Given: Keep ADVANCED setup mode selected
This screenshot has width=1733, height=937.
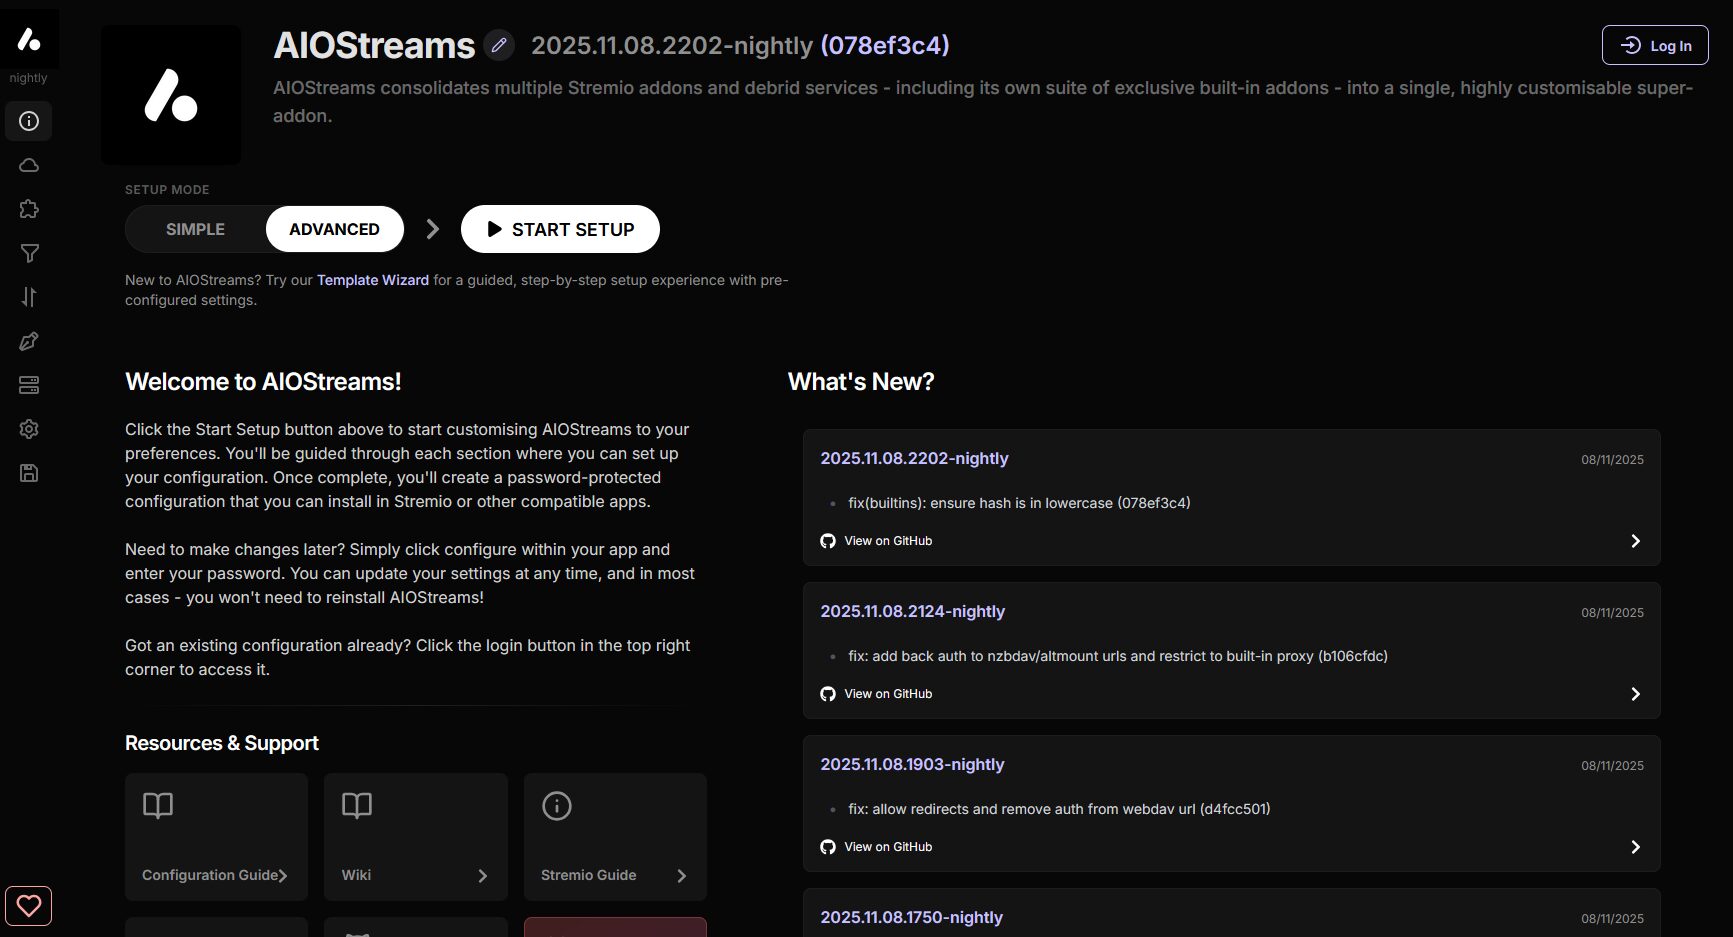Looking at the screenshot, I should [x=334, y=229].
